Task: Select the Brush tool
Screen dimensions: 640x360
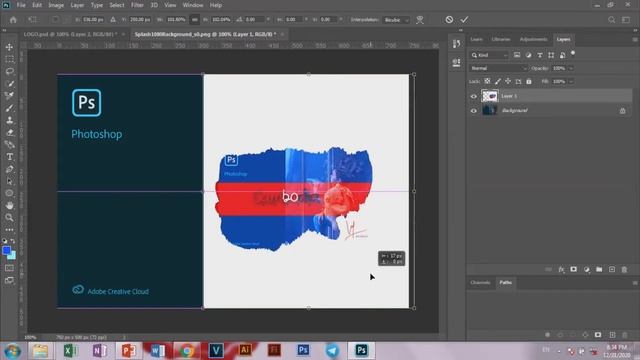Action: point(9,108)
